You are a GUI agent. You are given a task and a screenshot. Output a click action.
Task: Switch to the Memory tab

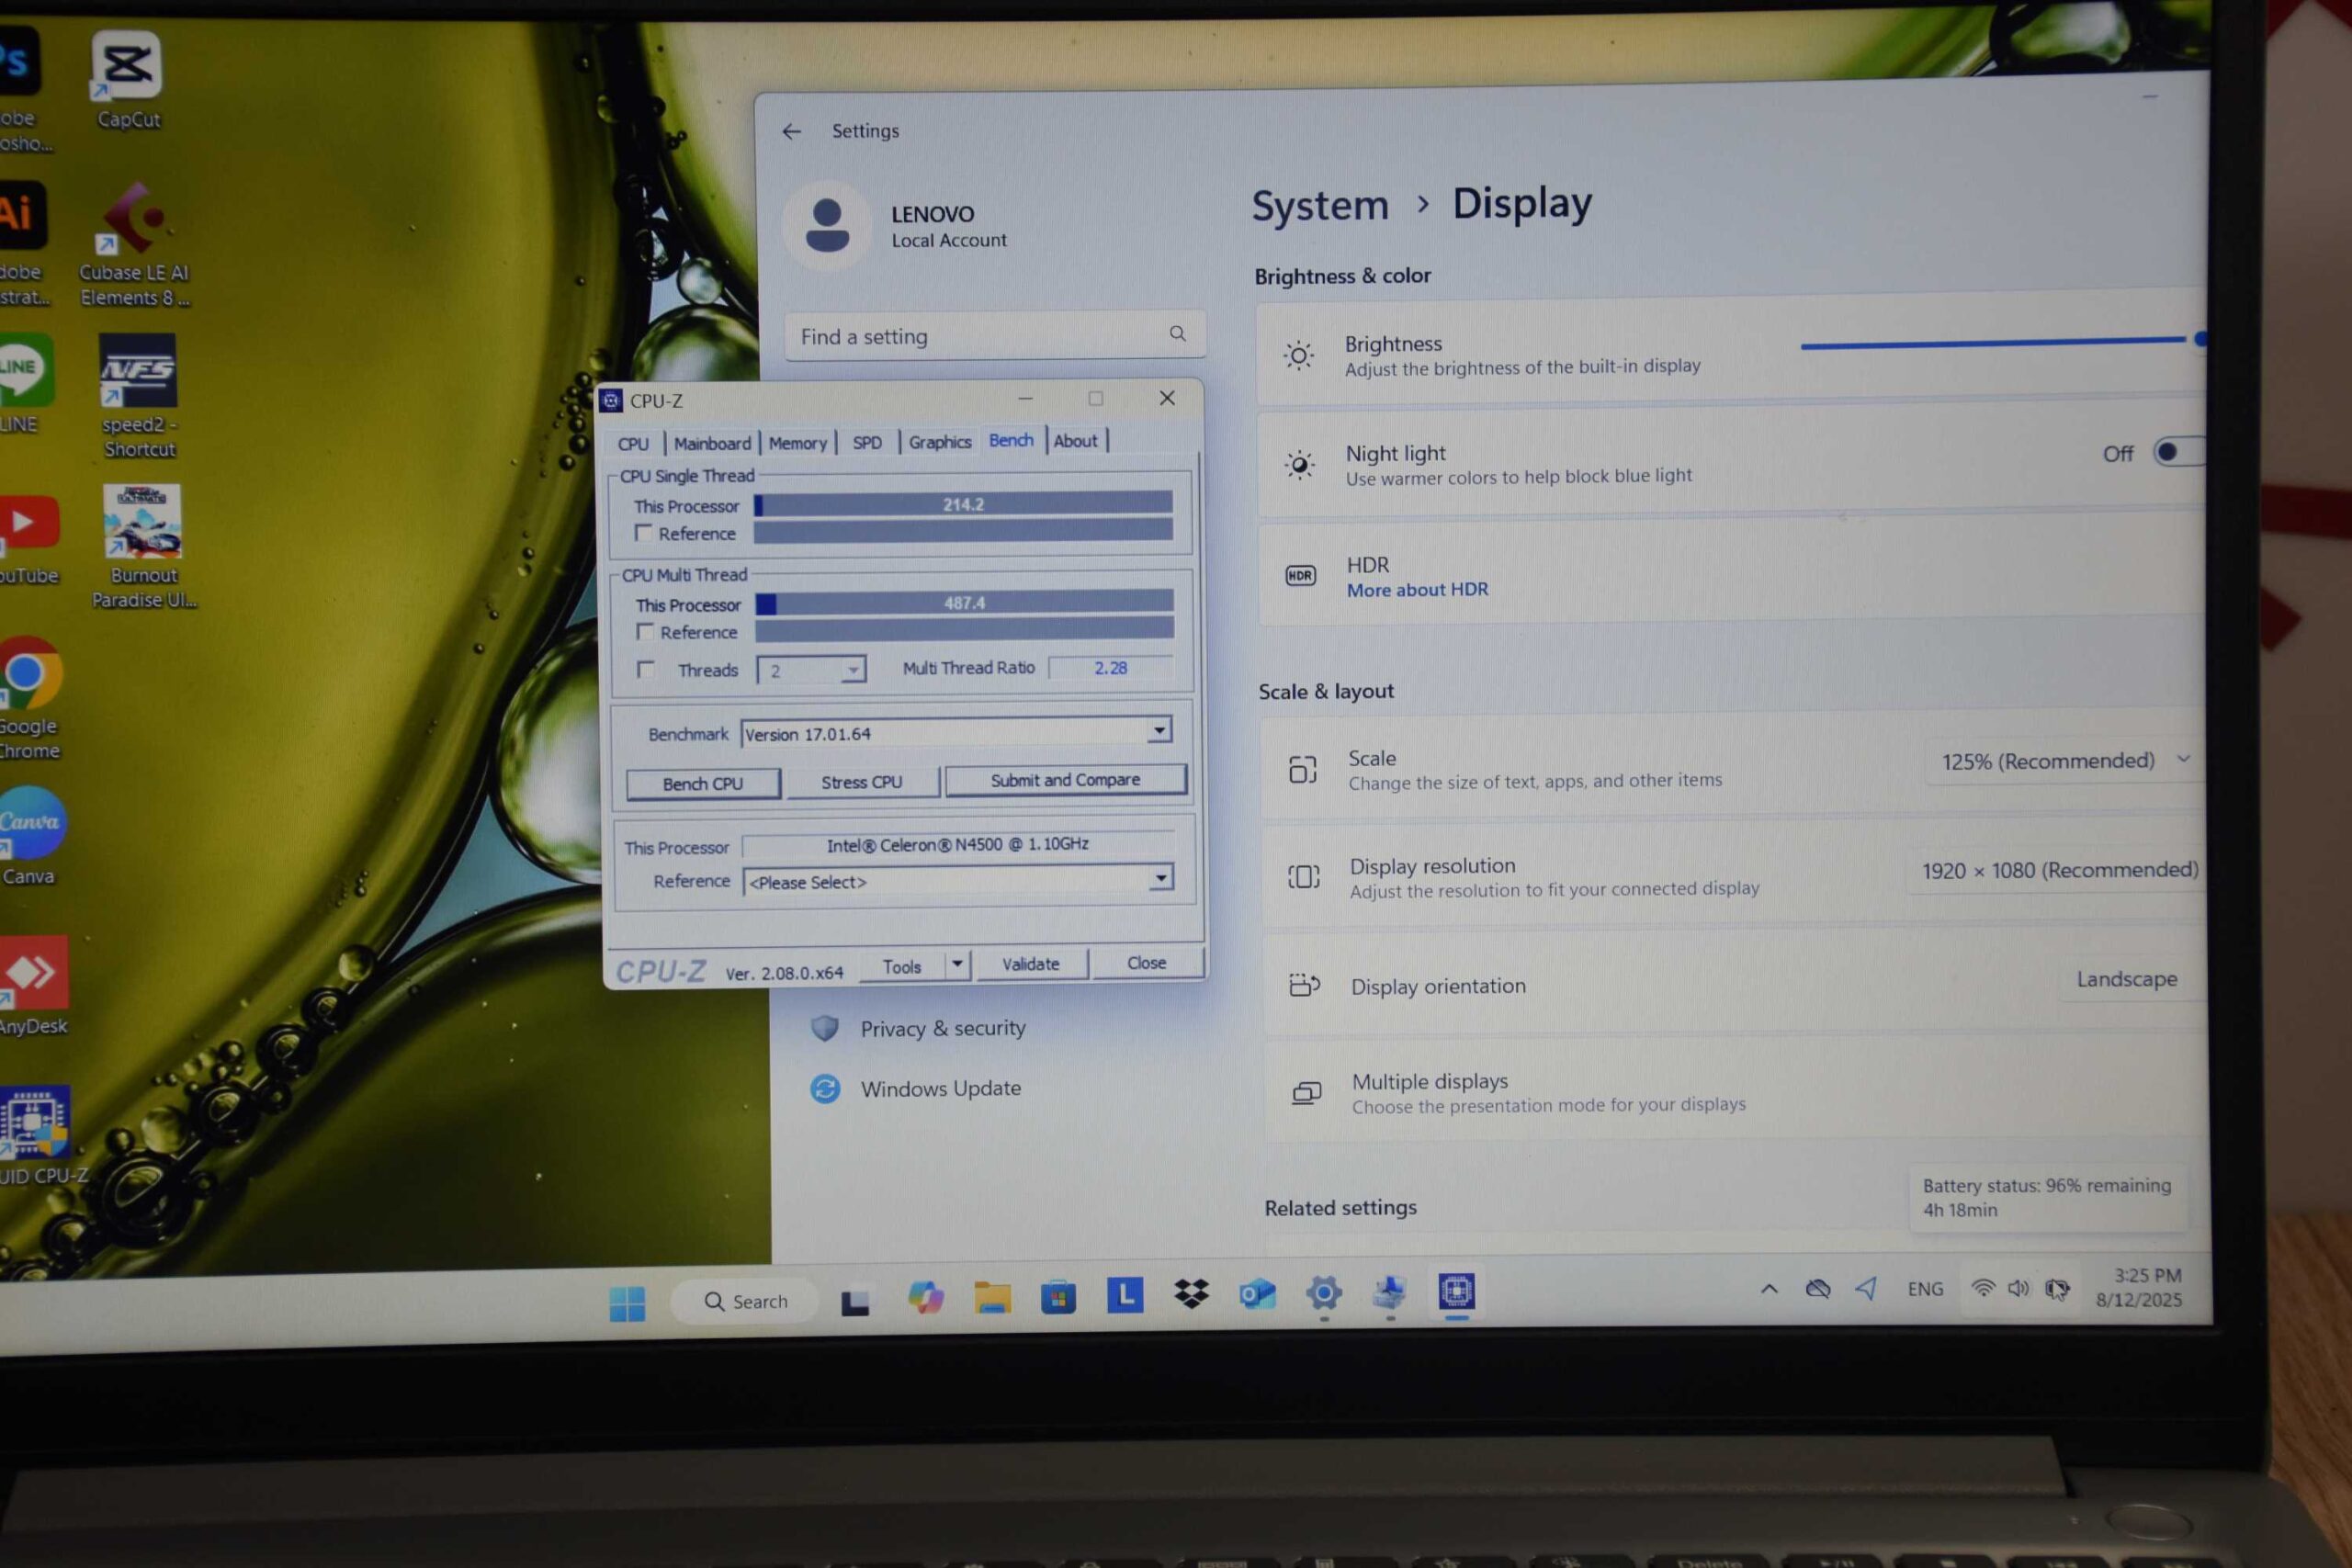[797, 443]
